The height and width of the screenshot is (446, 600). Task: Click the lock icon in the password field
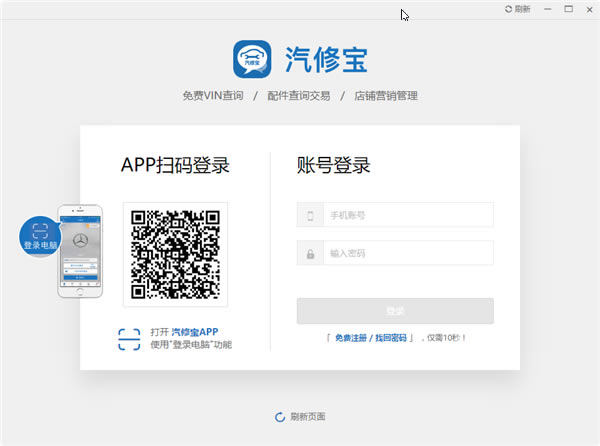point(310,253)
